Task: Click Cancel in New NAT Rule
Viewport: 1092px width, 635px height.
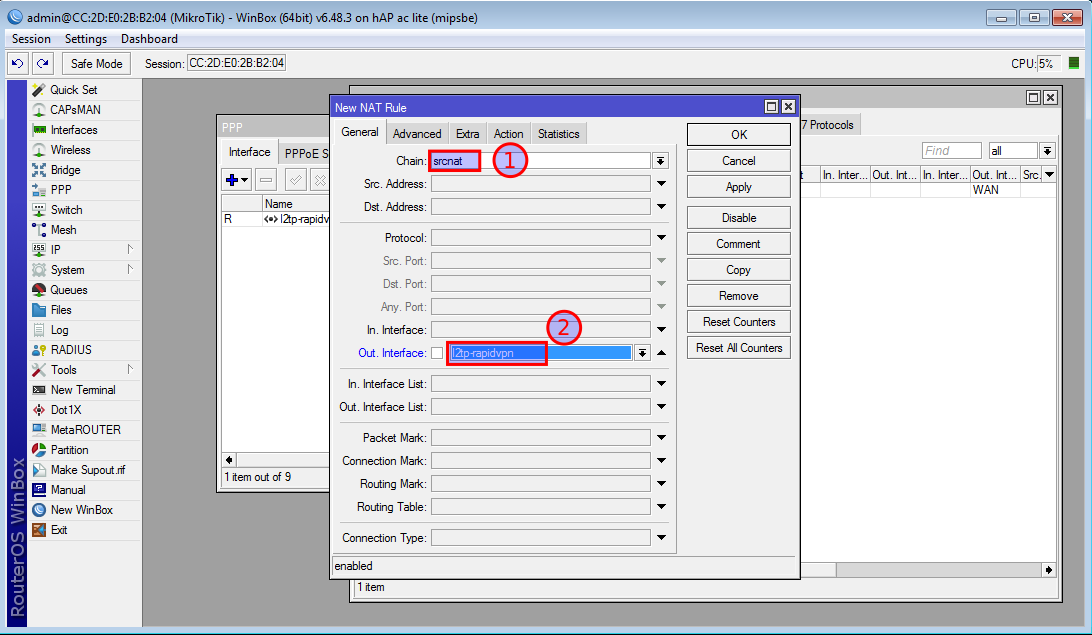Action: pyautogui.click(x=739, y=161)
